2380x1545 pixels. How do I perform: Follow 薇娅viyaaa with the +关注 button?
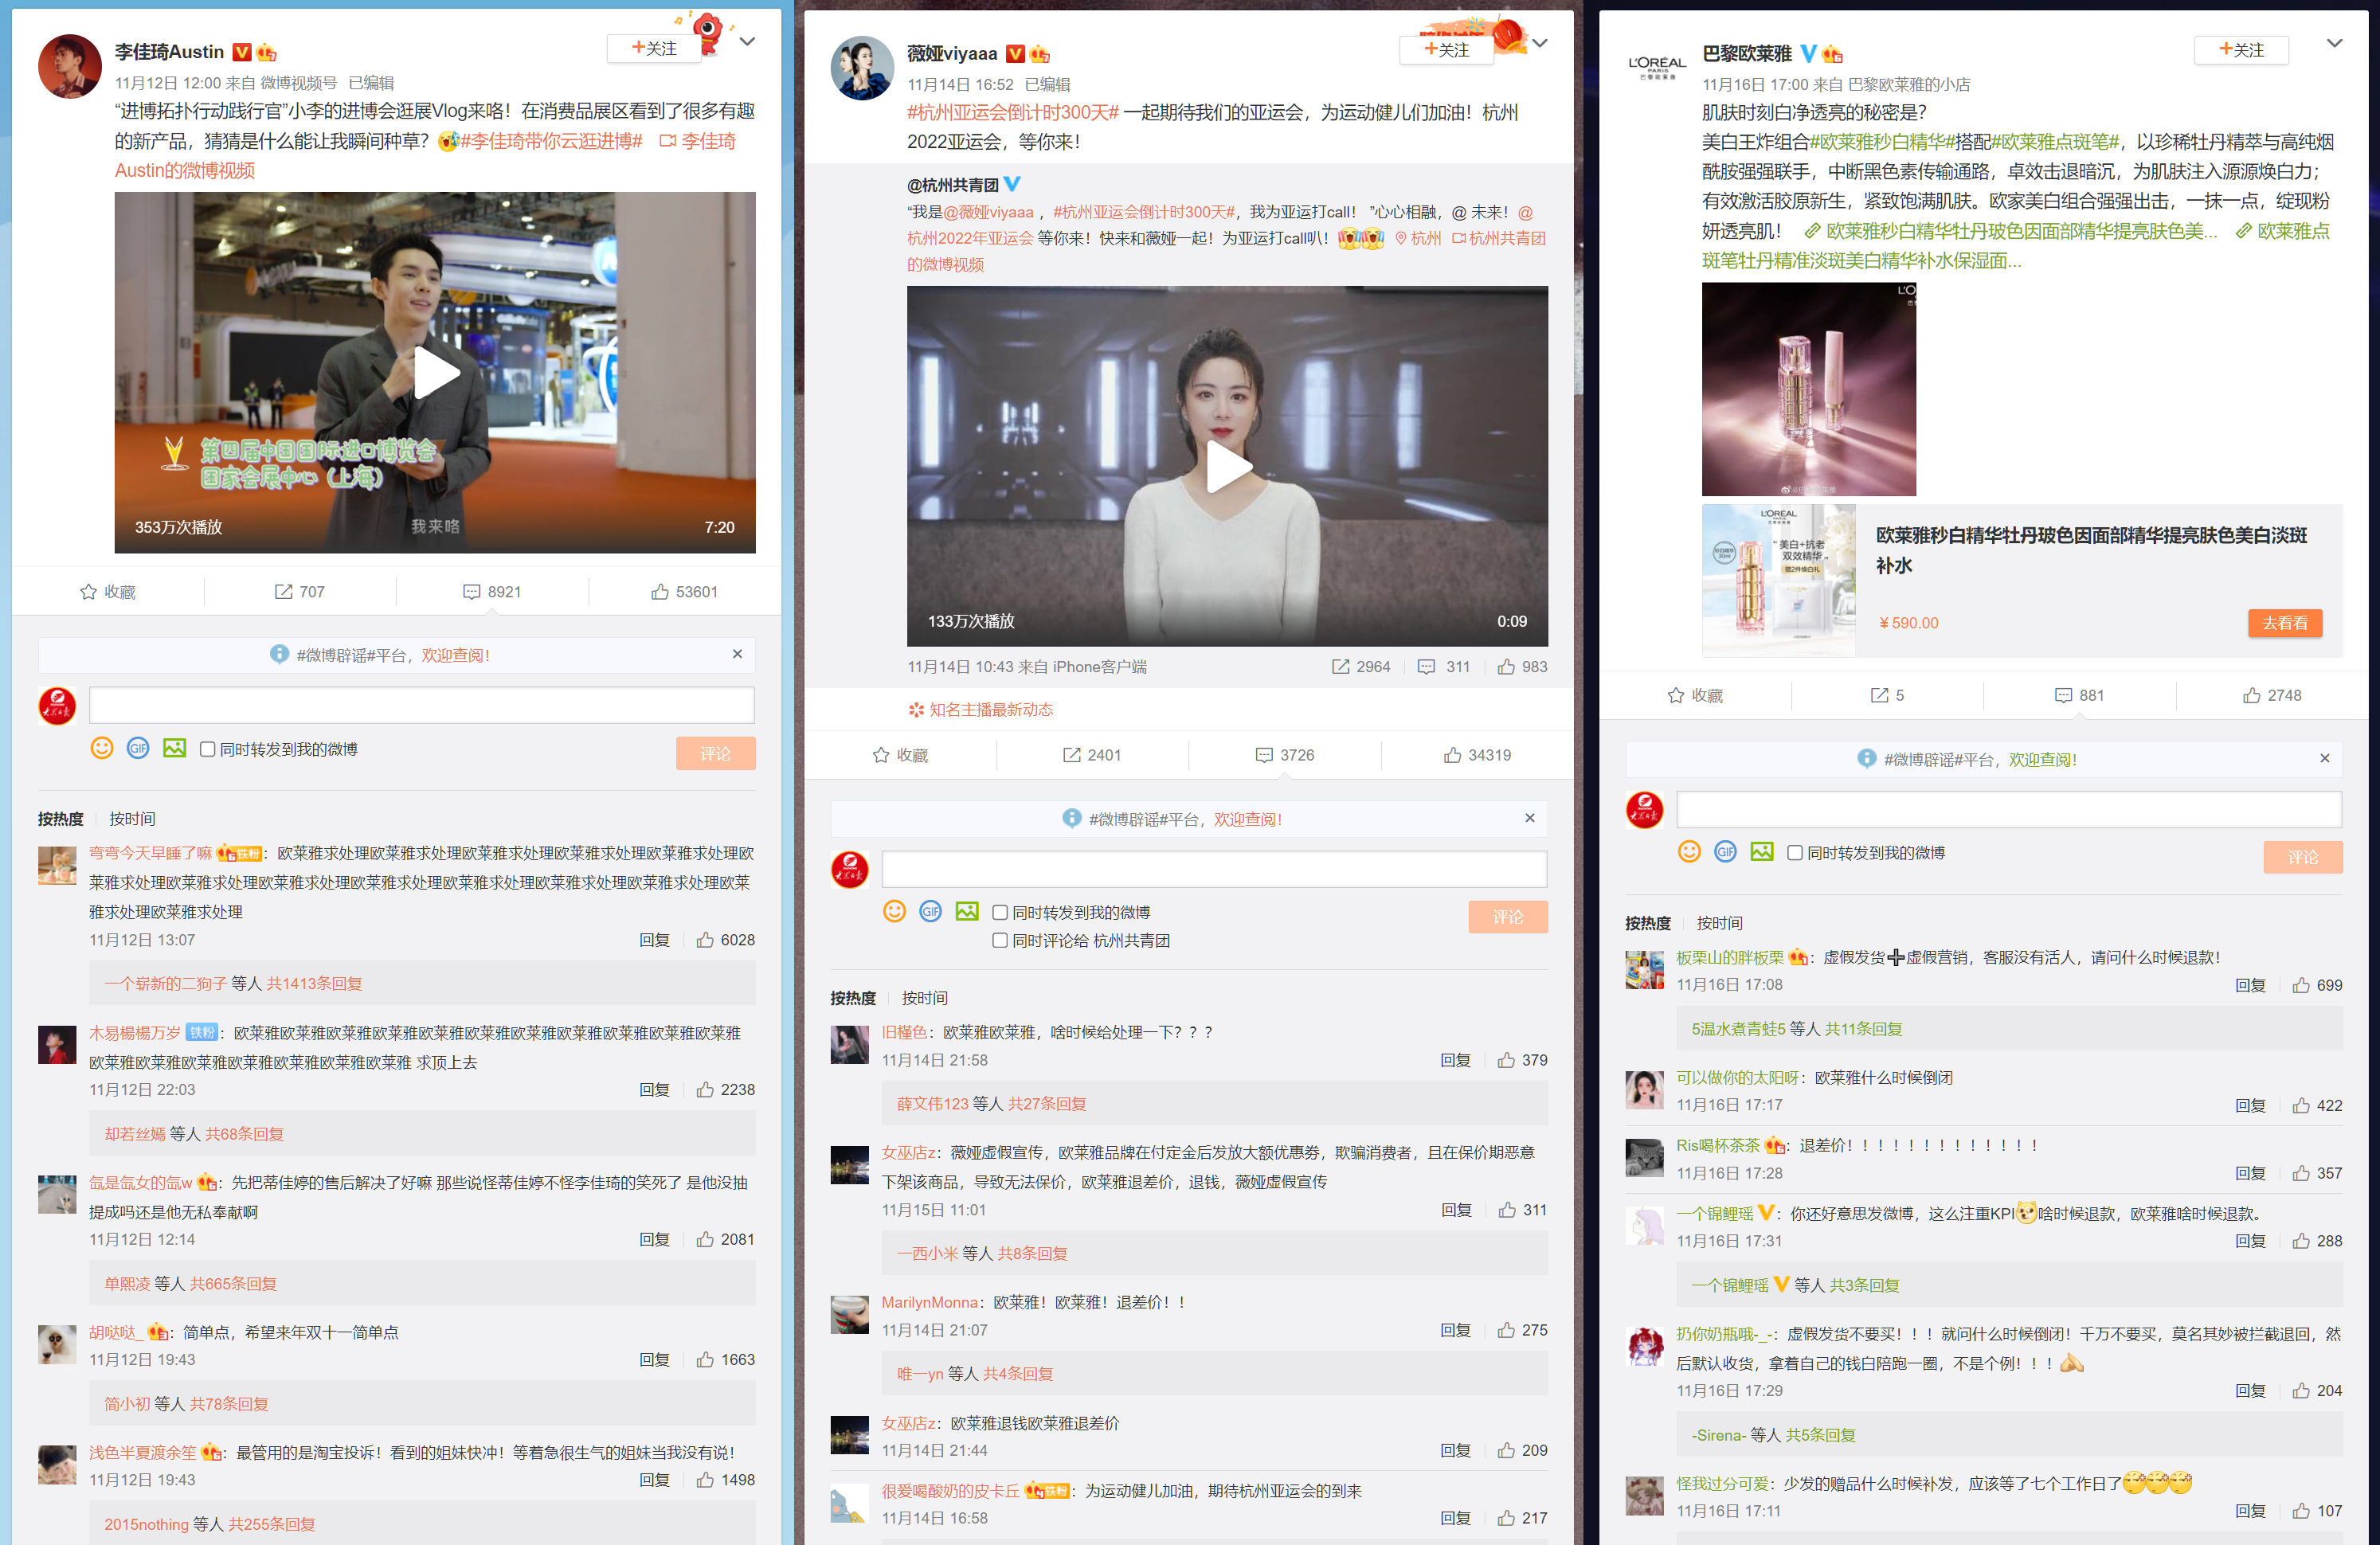[x=1446, y=50]
